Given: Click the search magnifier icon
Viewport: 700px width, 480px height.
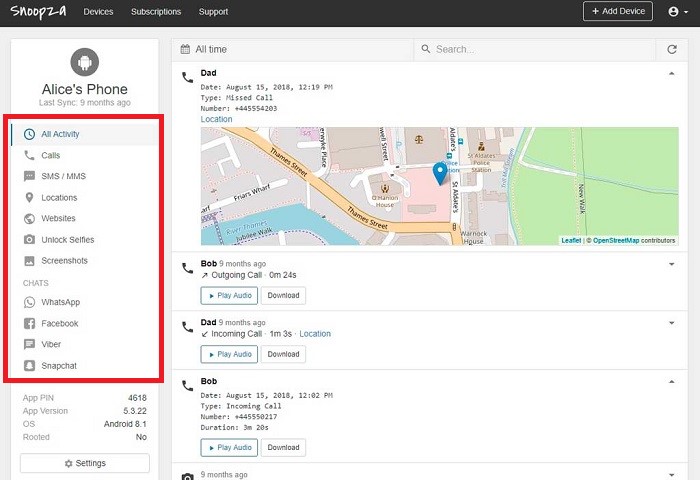Looking at the screenshot, I should (x=426, y=49).
